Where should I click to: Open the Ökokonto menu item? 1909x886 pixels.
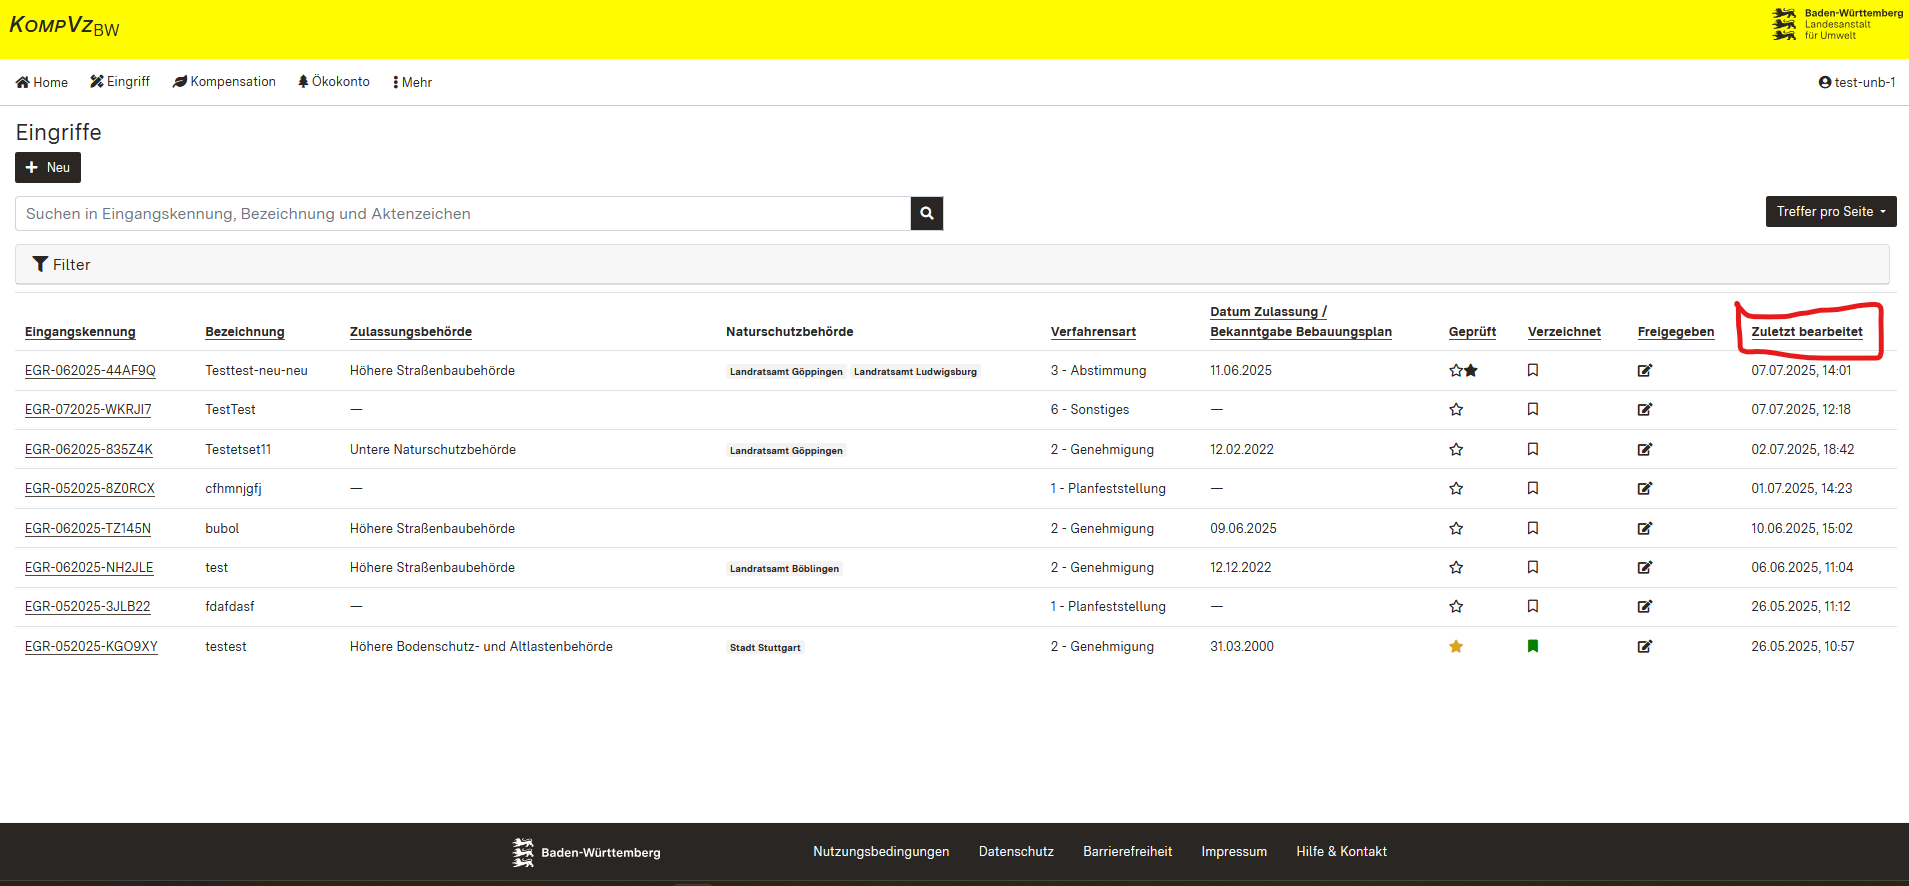334,82
